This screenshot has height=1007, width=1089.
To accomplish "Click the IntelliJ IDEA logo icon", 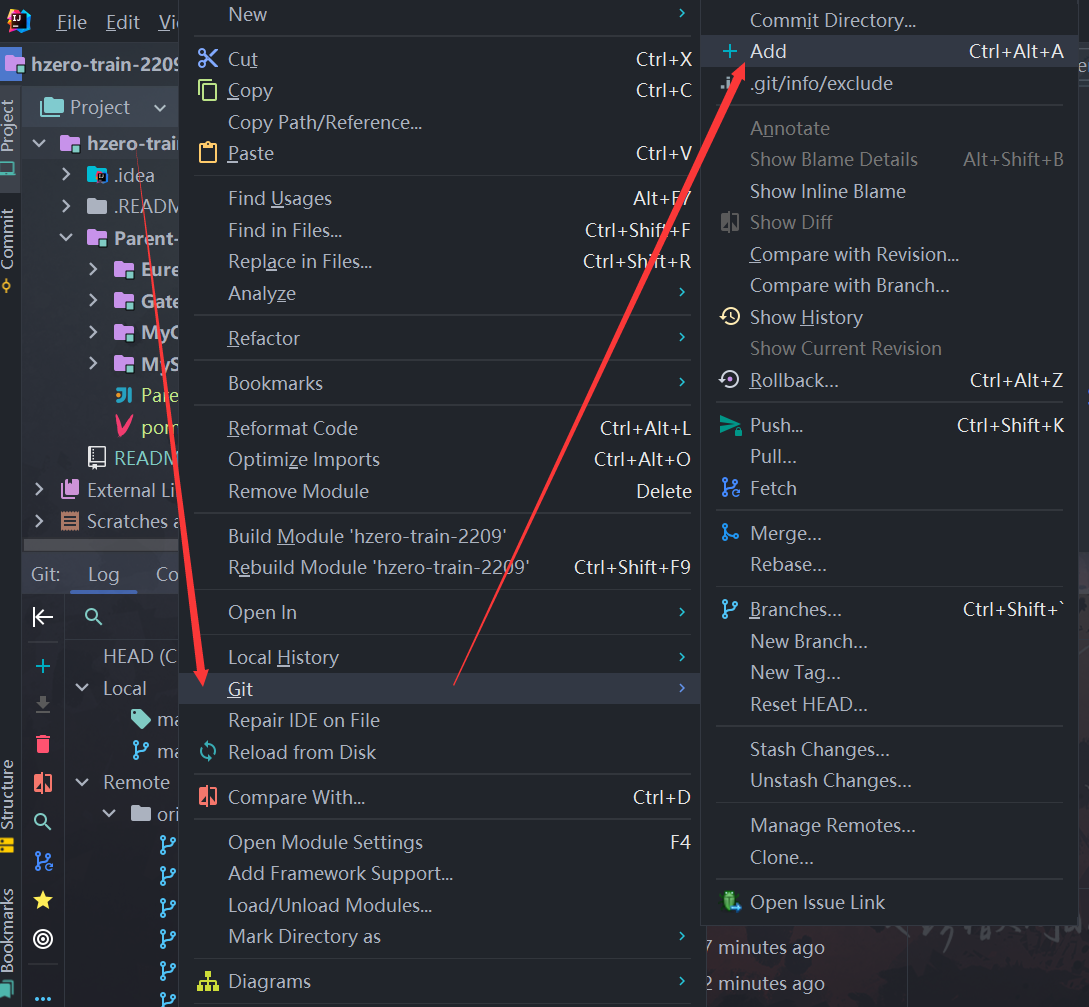I will tap(19, 21).
